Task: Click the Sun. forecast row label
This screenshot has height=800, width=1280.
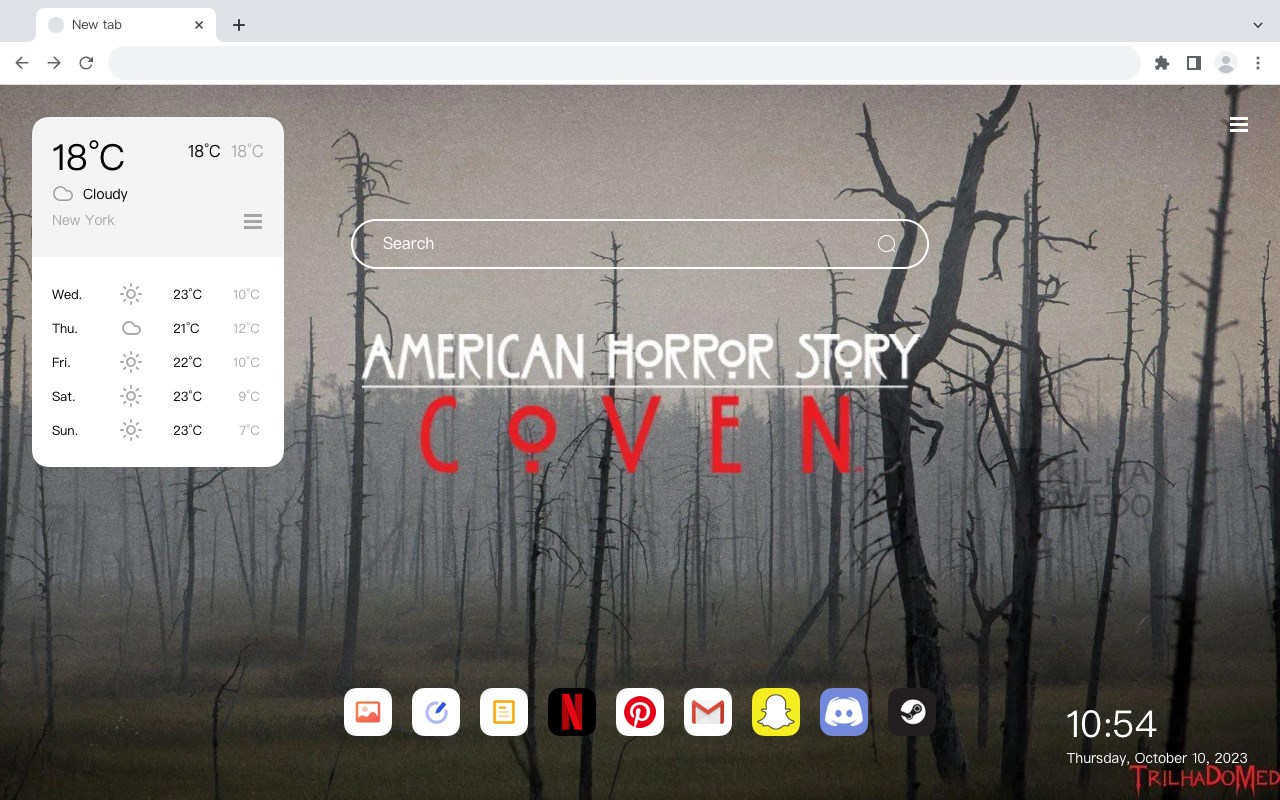Action: 65,430
